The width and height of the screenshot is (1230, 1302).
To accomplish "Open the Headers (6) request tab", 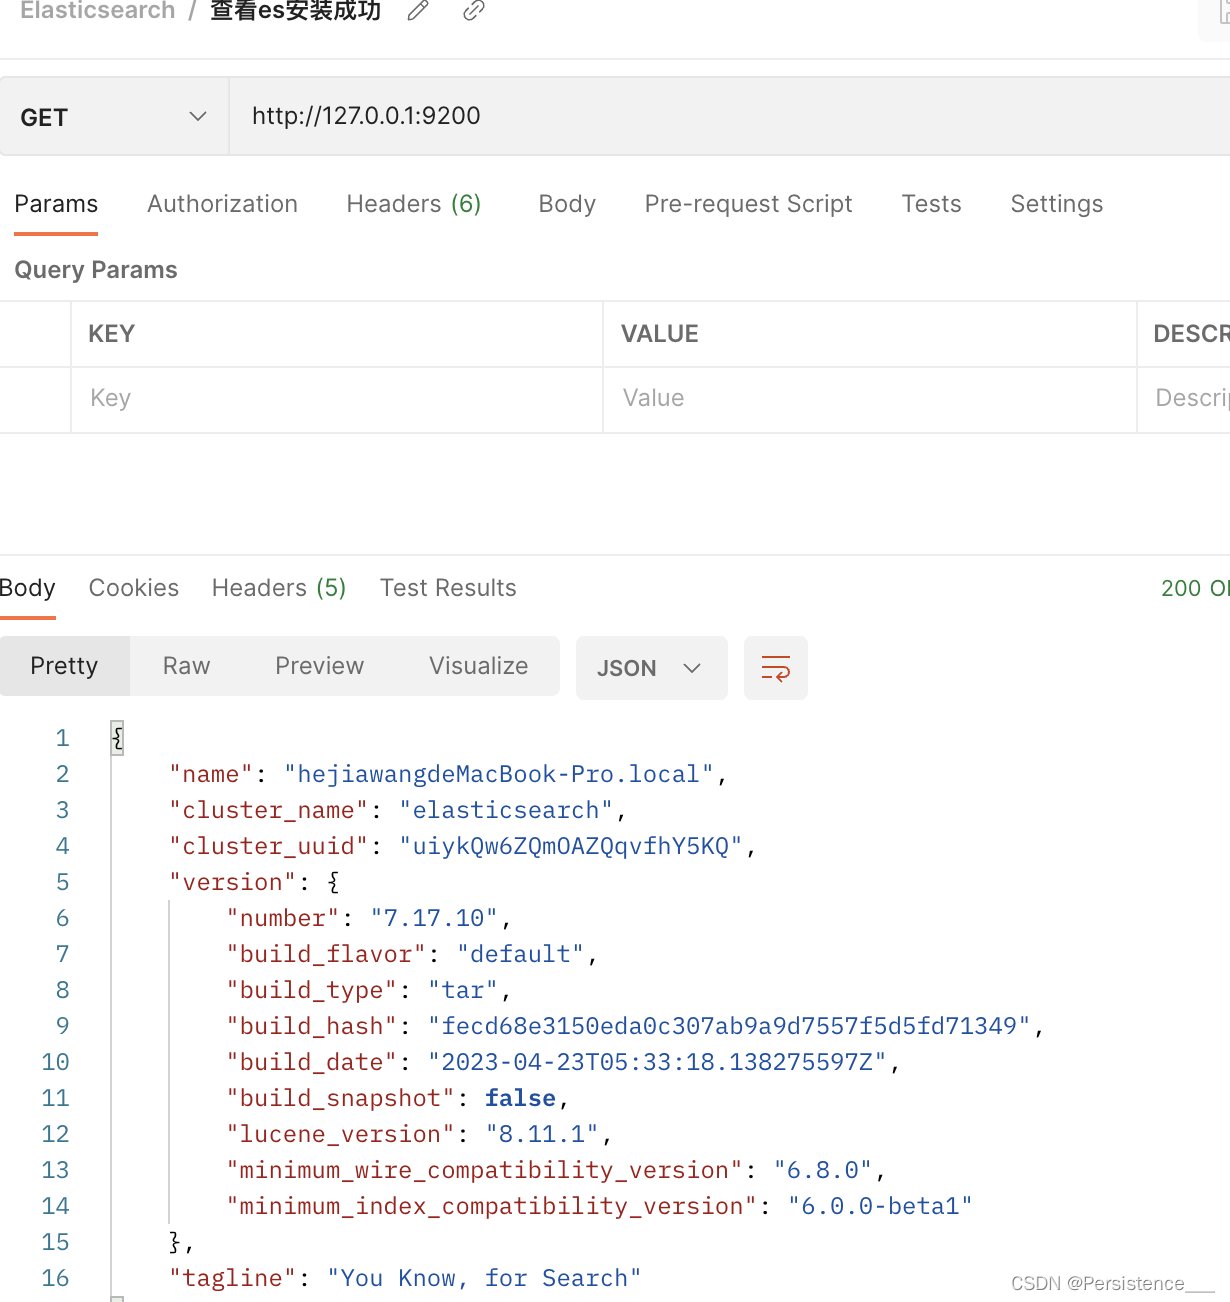I will [414, 204].
